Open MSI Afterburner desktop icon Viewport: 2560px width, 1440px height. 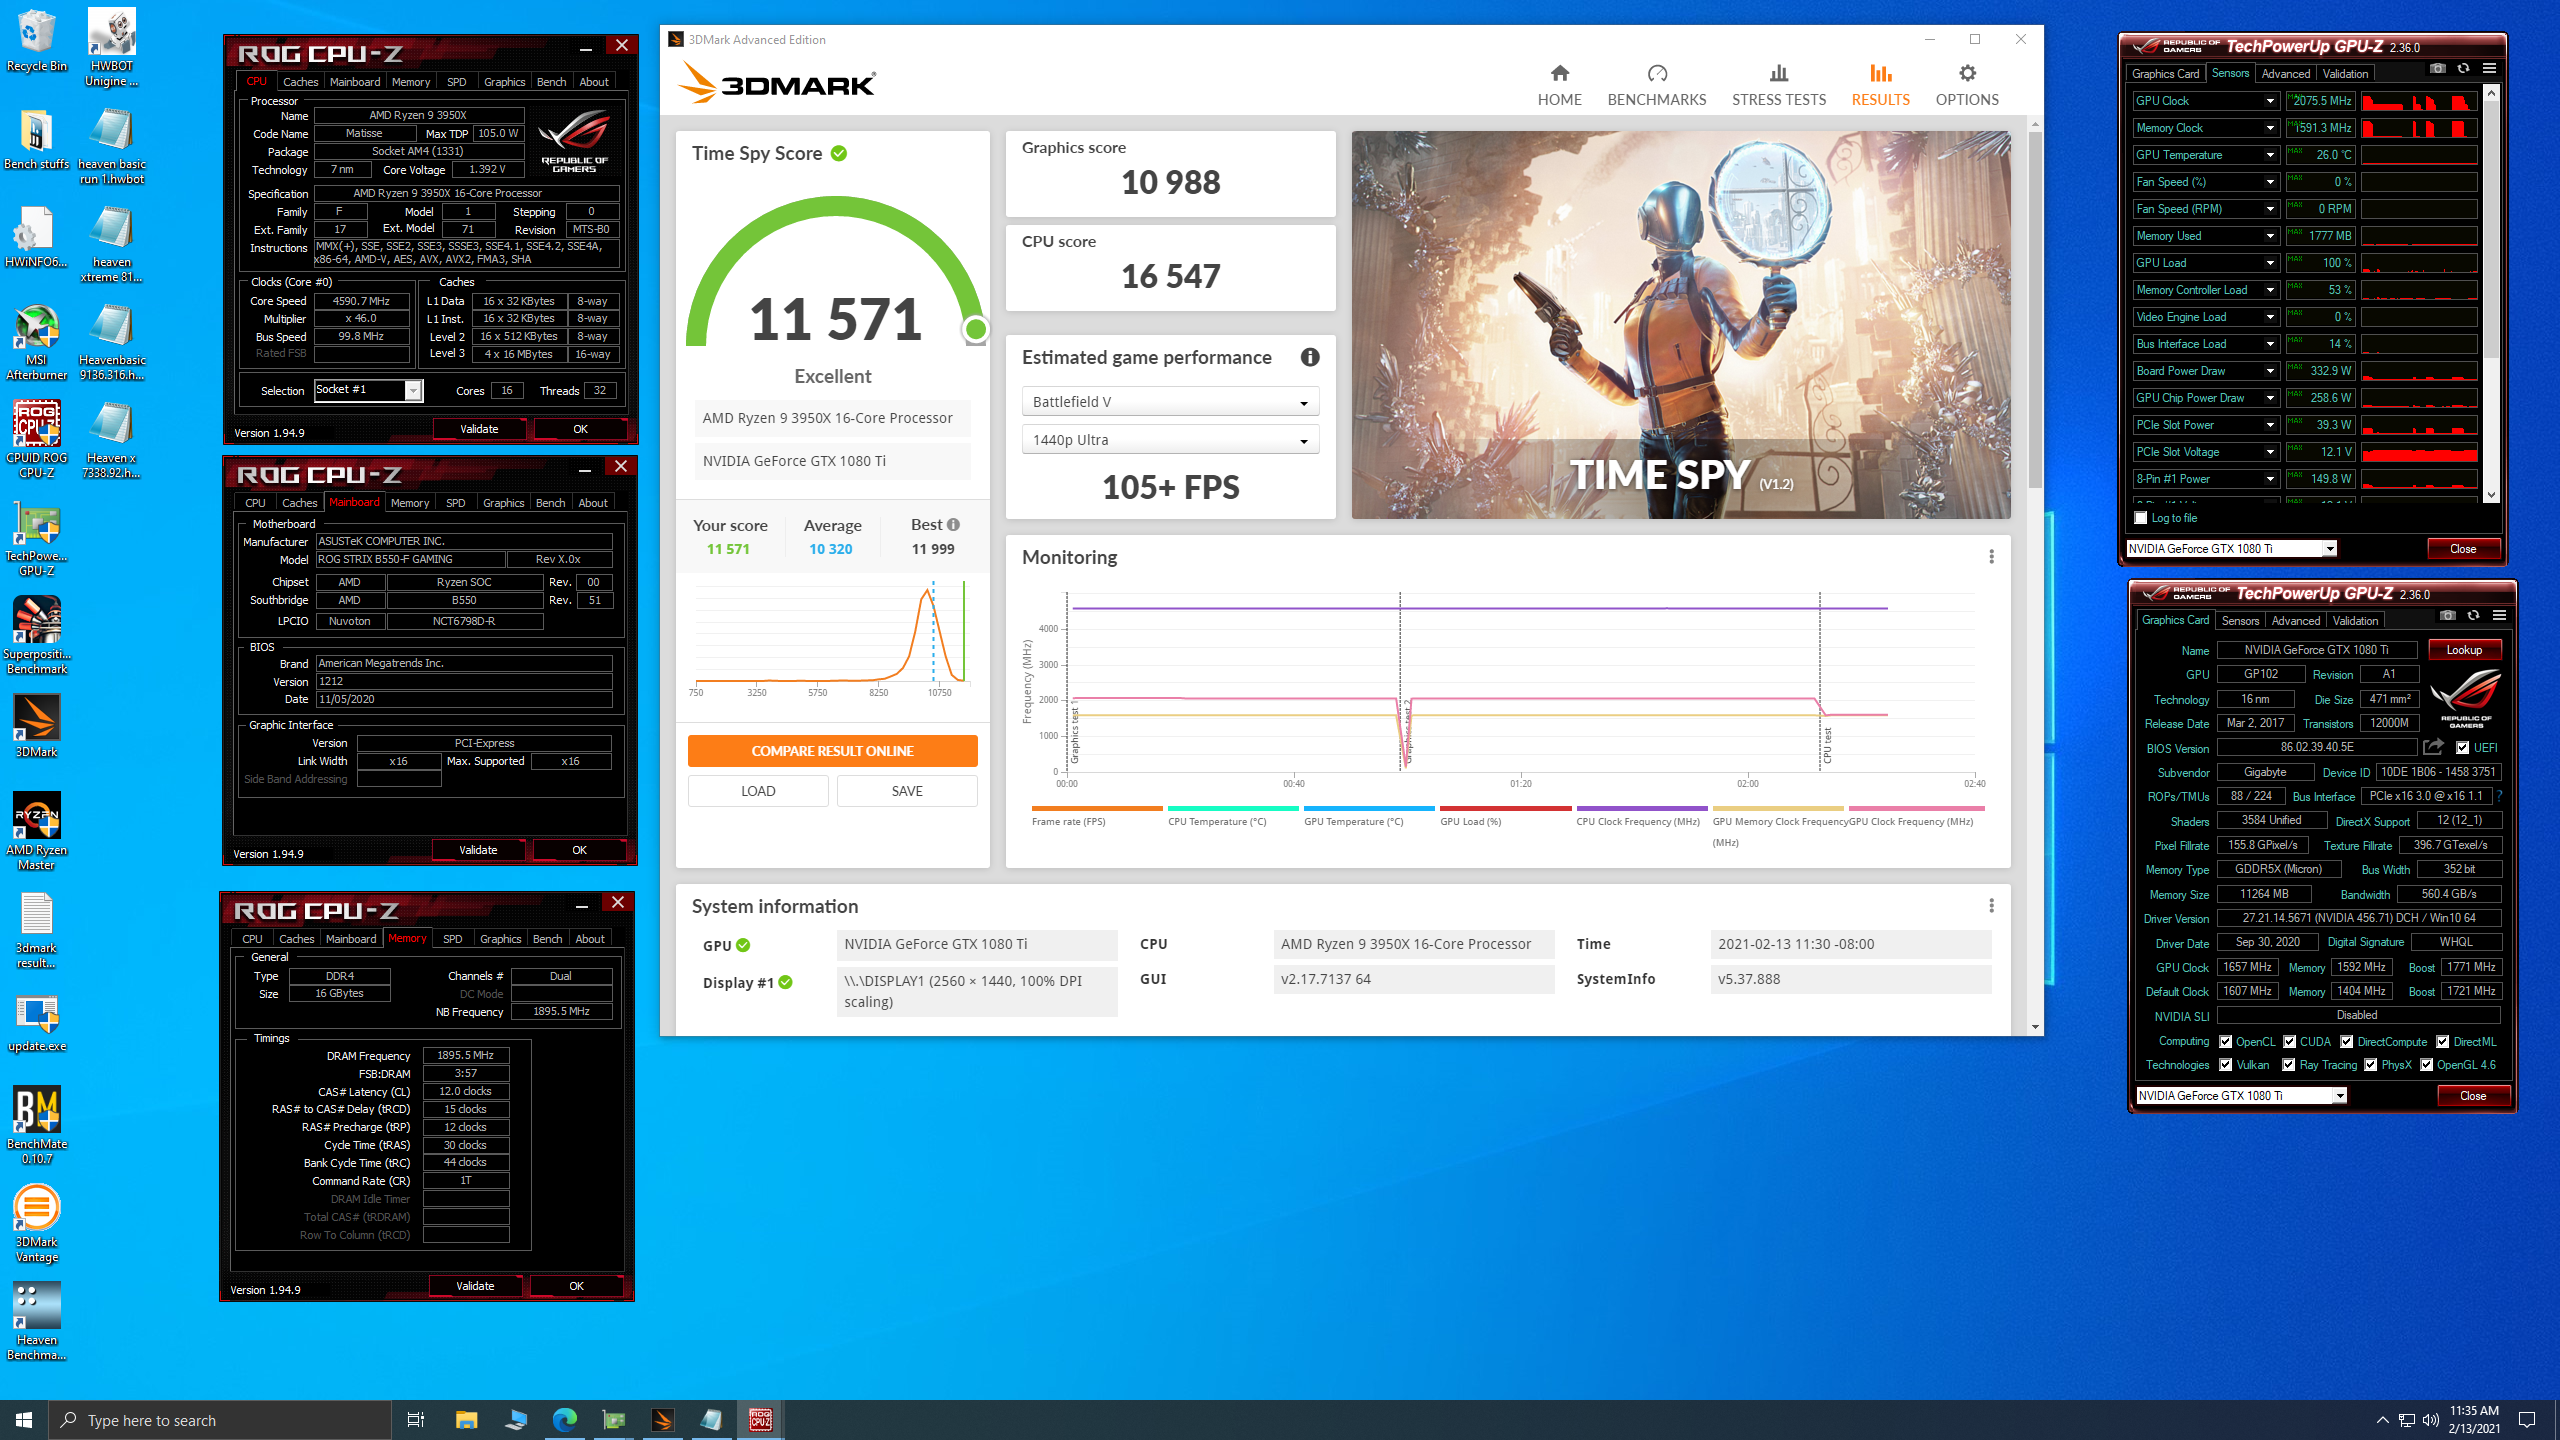click(36, 343)
